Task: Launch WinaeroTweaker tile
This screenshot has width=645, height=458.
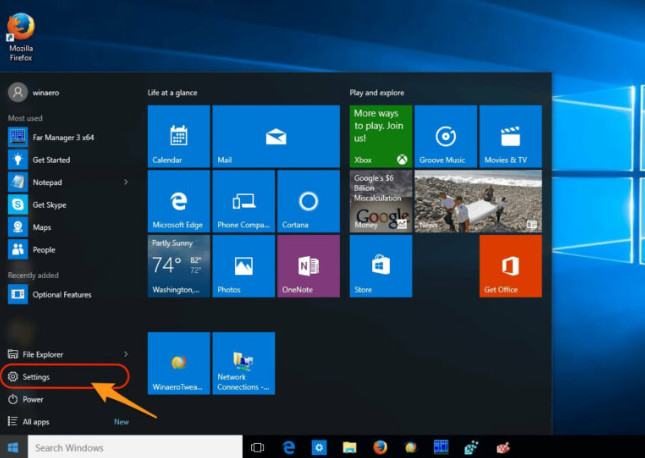Action: [179, 363]
